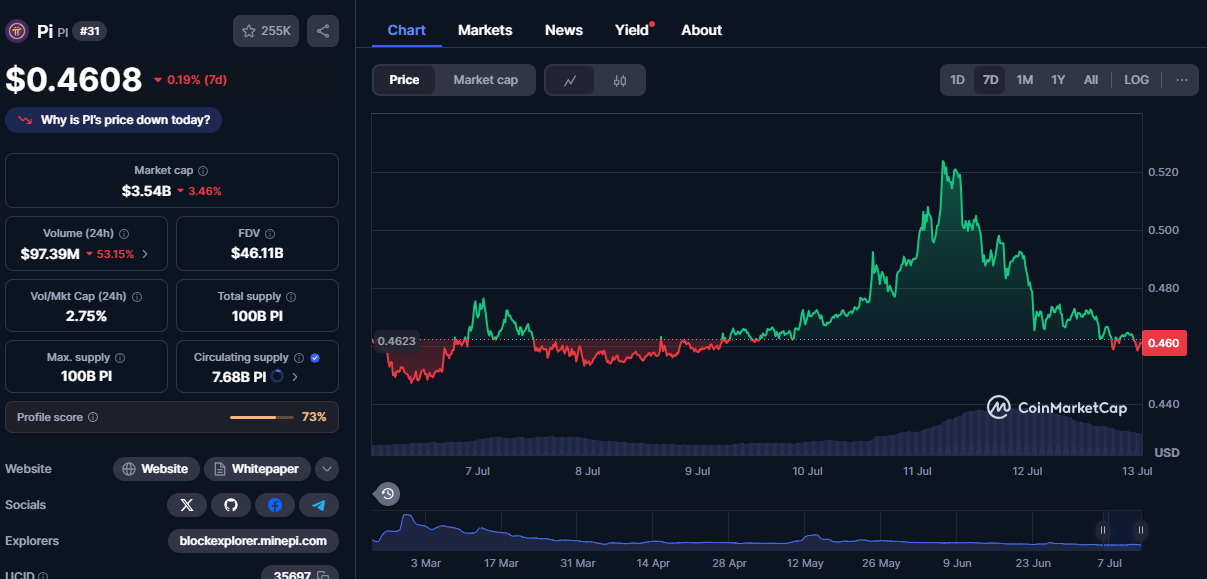Click the UCID info icon
1207x579 pixels.
pyautogui.click(x=43, y=576)
